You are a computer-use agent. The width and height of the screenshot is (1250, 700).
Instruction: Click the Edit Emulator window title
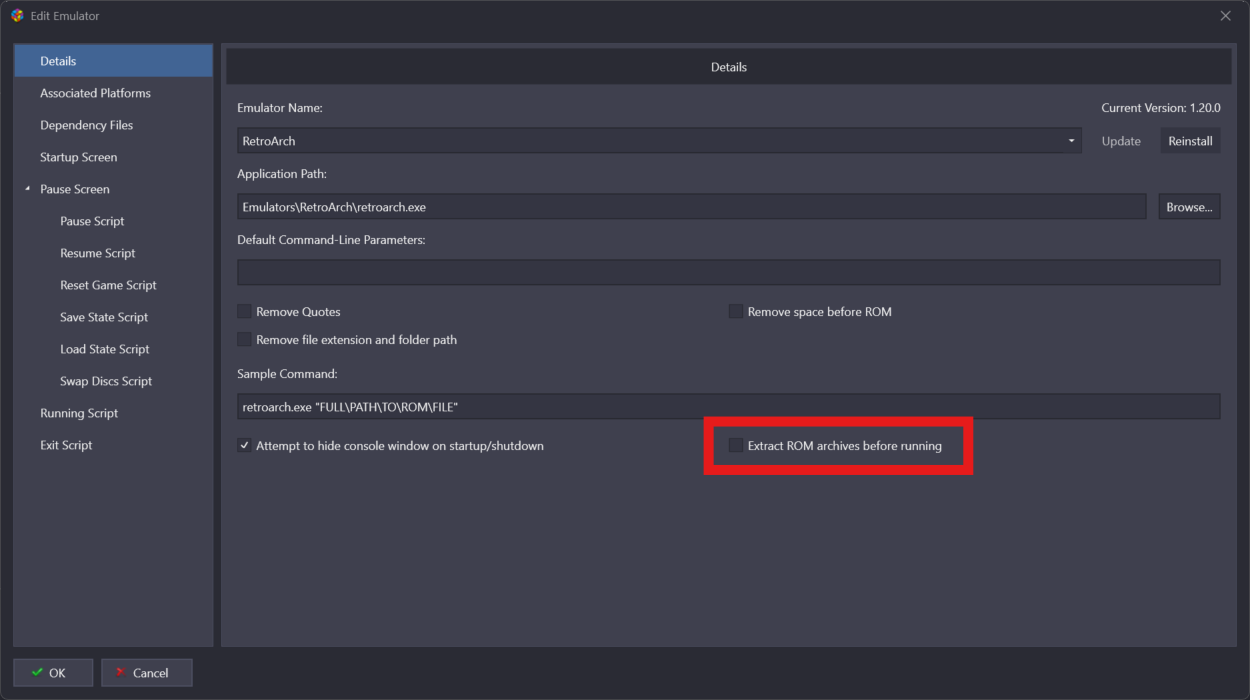65,16
